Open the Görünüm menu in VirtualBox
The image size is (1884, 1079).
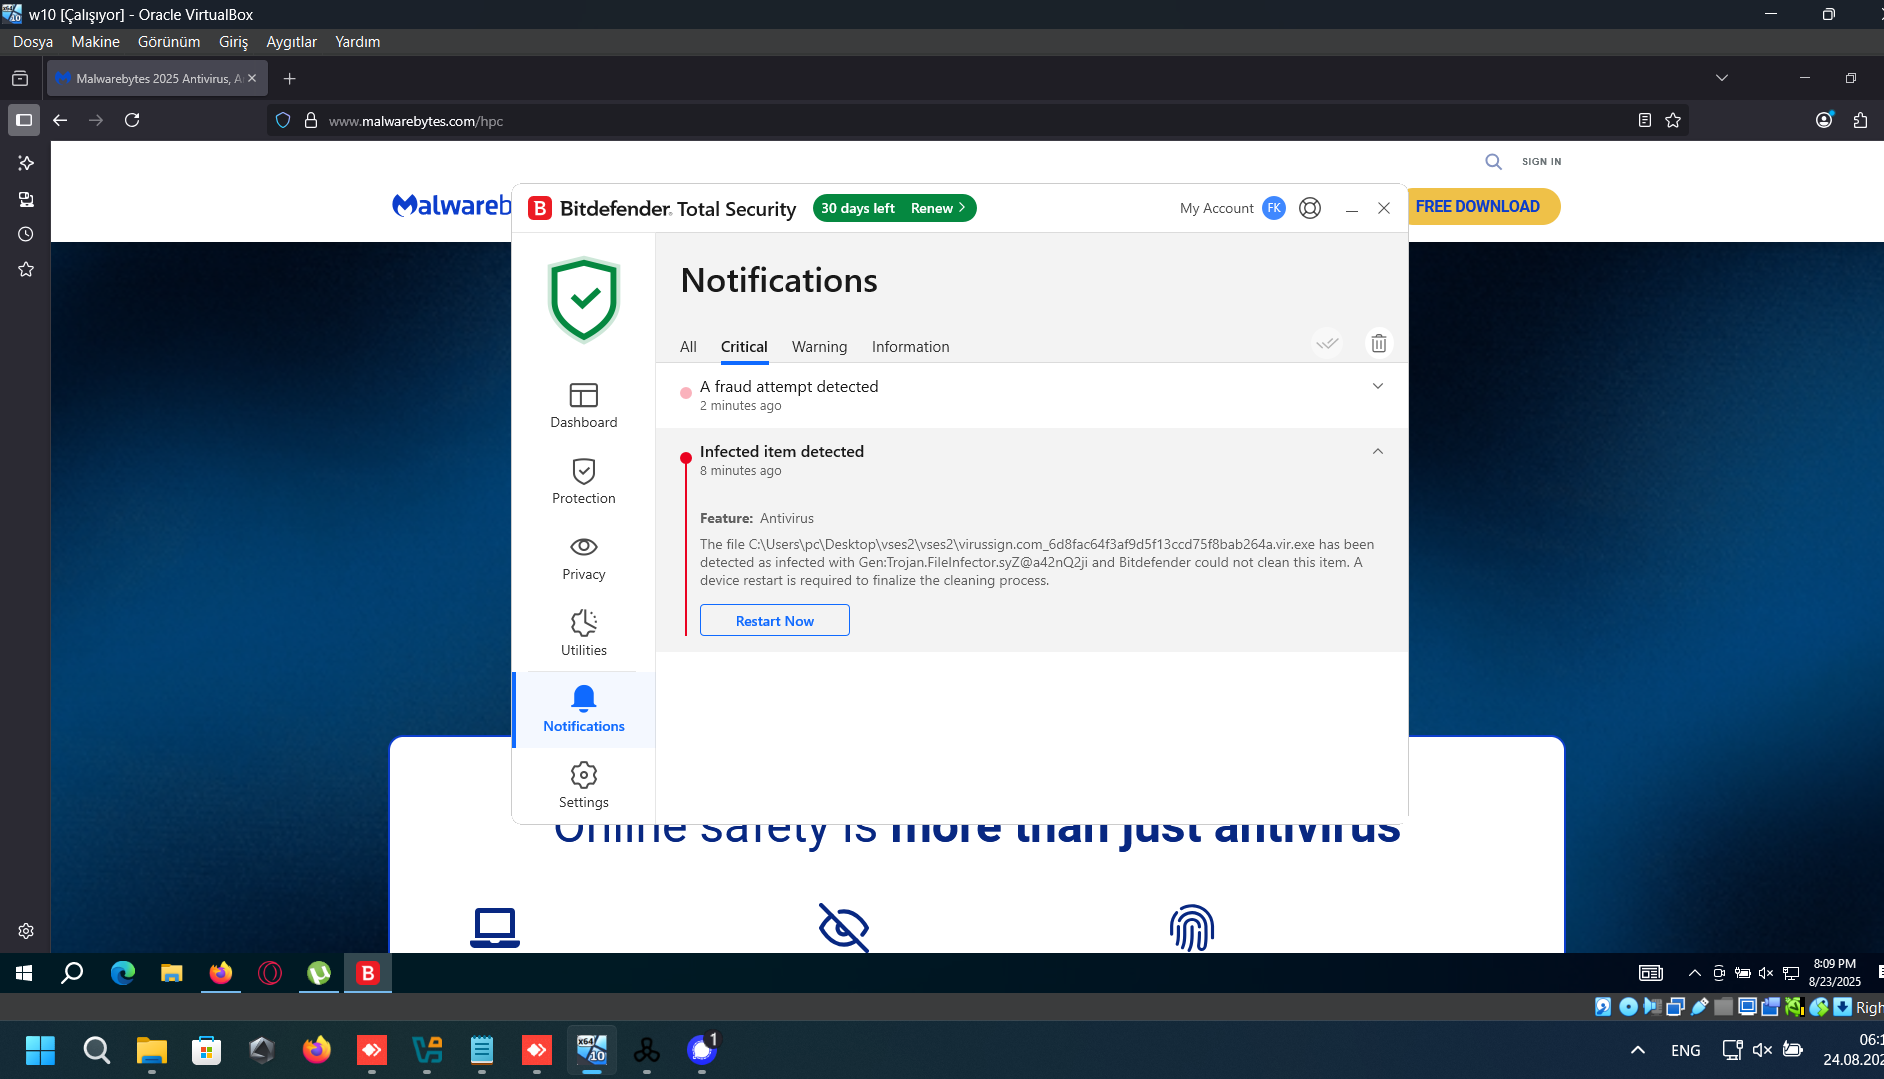click(x=169, y=41)
